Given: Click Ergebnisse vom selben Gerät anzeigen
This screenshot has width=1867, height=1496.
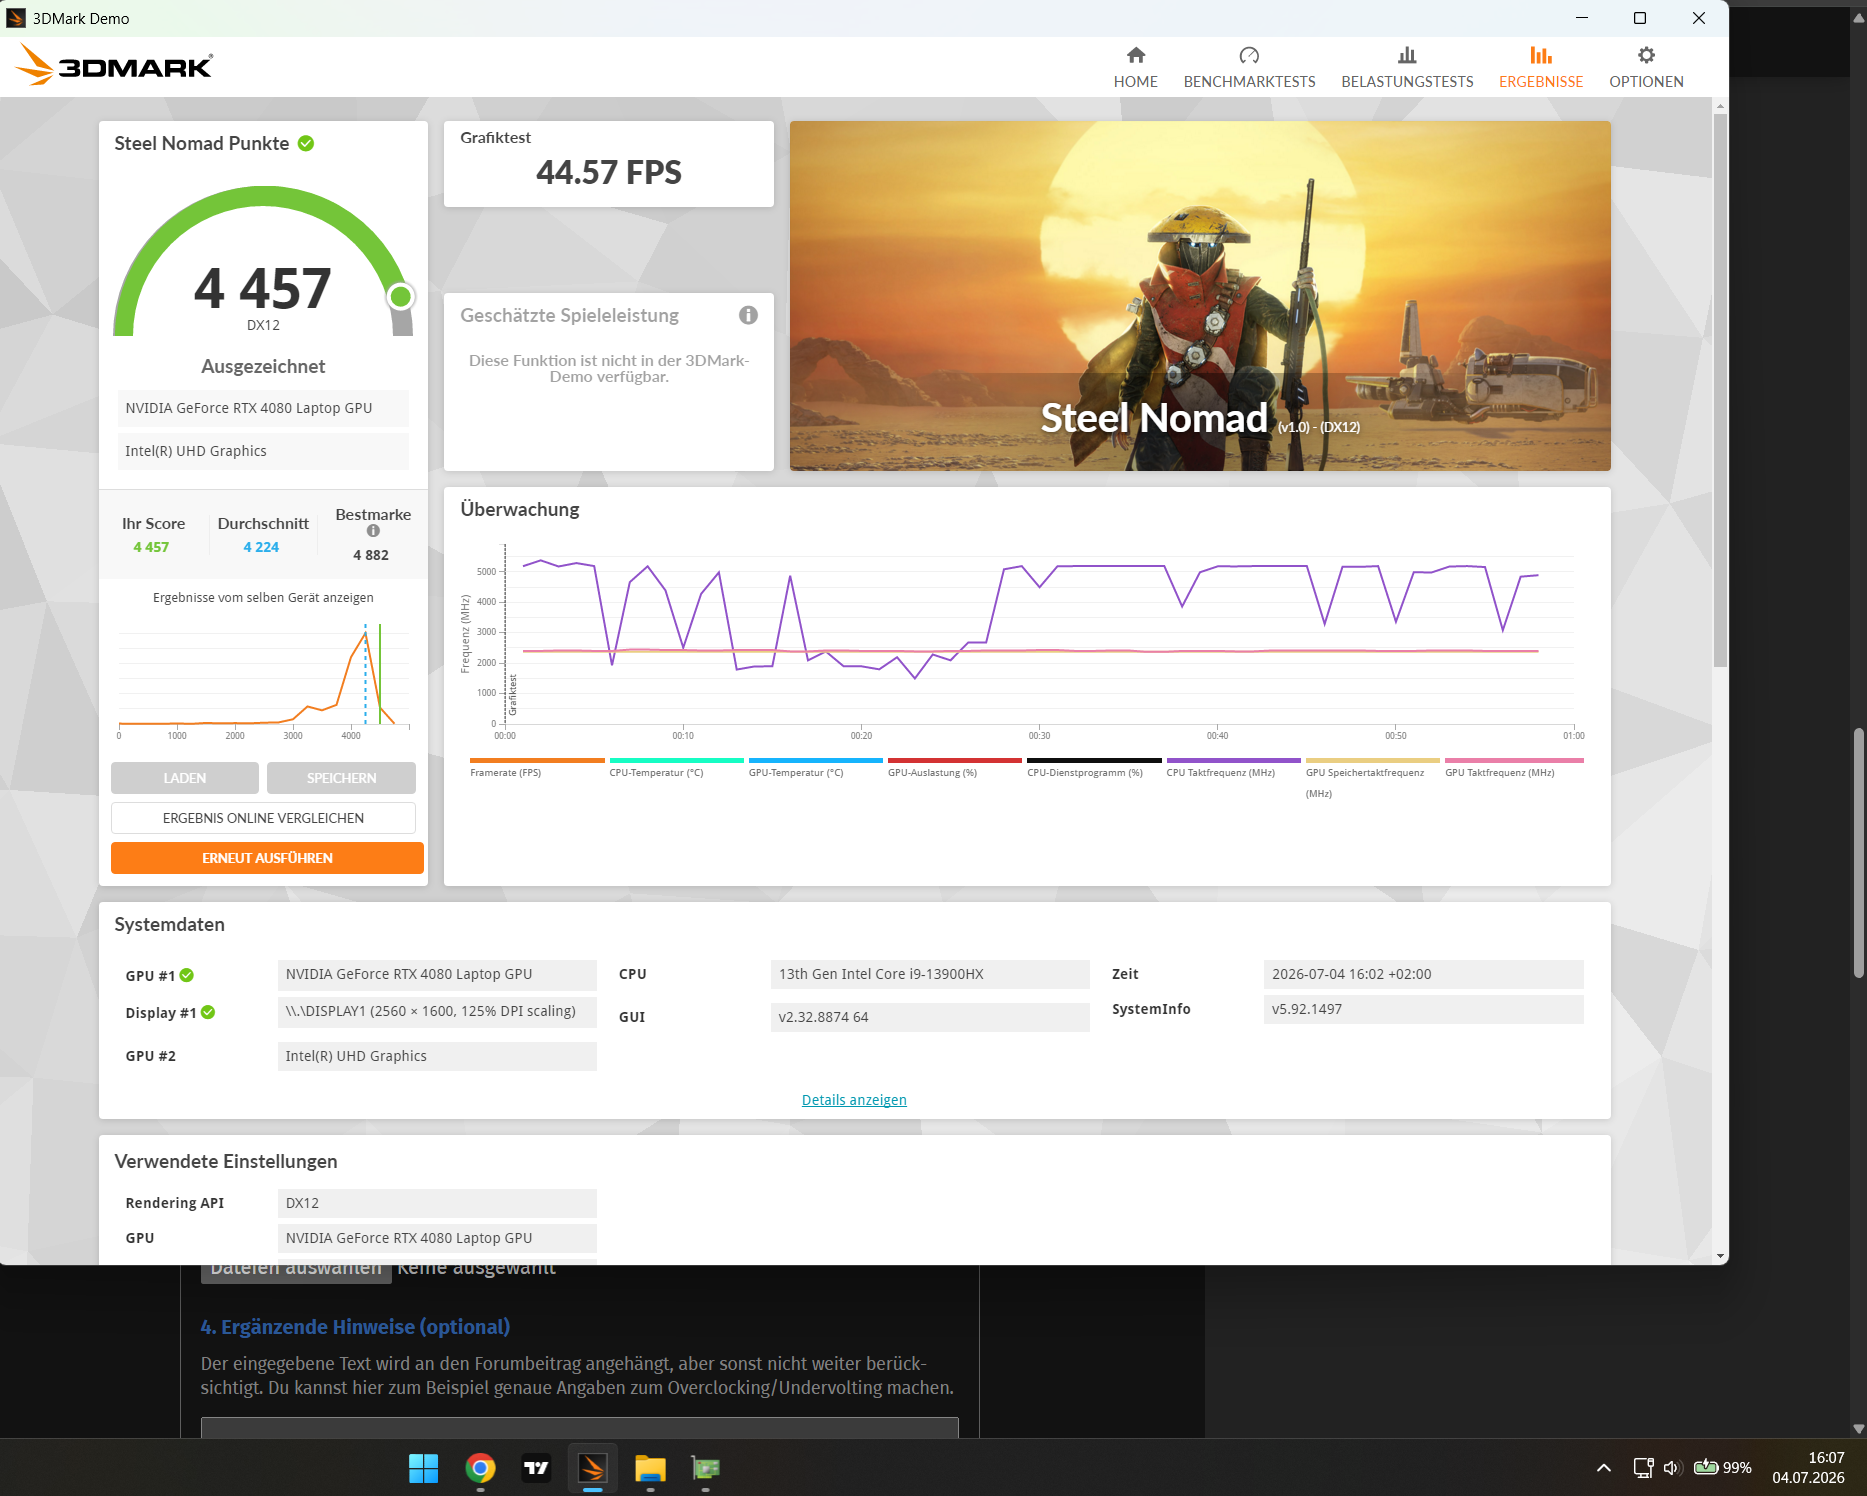Looking at the screenshot, I should 263,598.
